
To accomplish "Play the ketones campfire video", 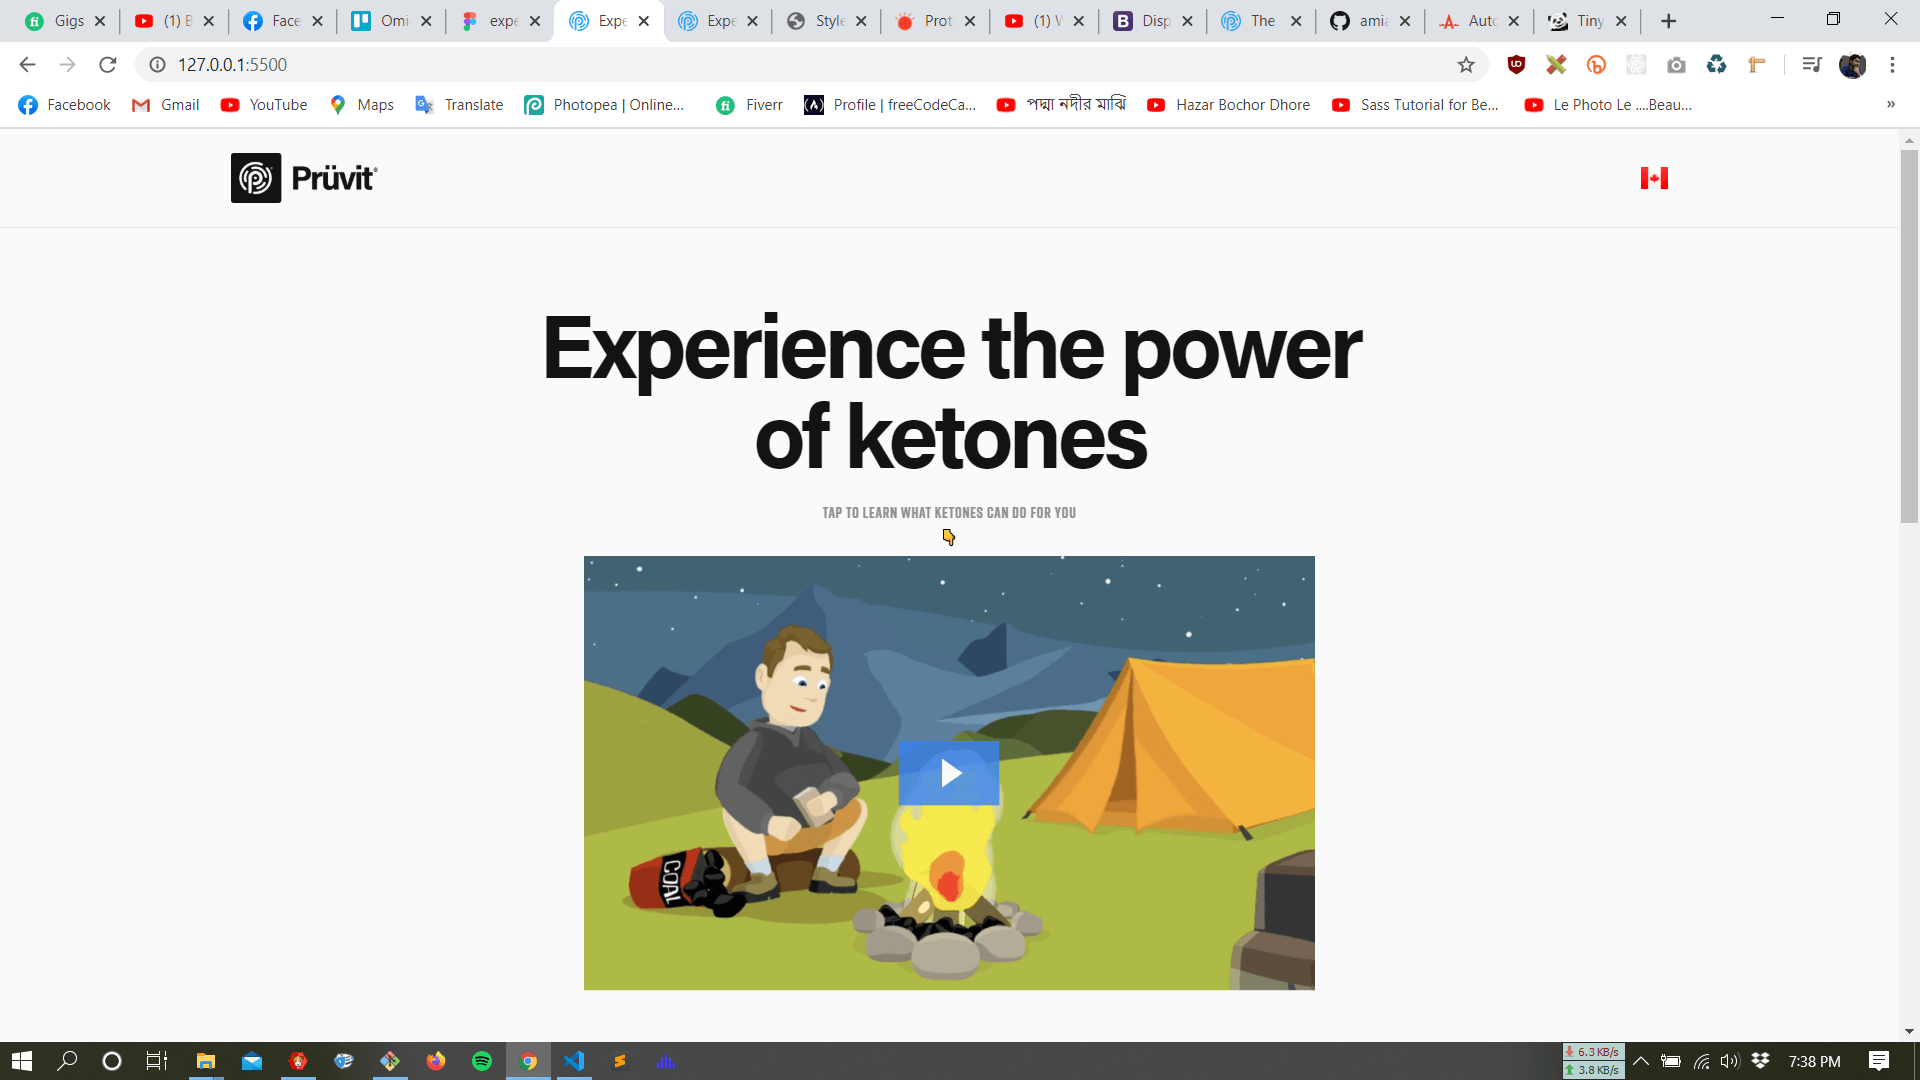I will click(x=949, y=772).
